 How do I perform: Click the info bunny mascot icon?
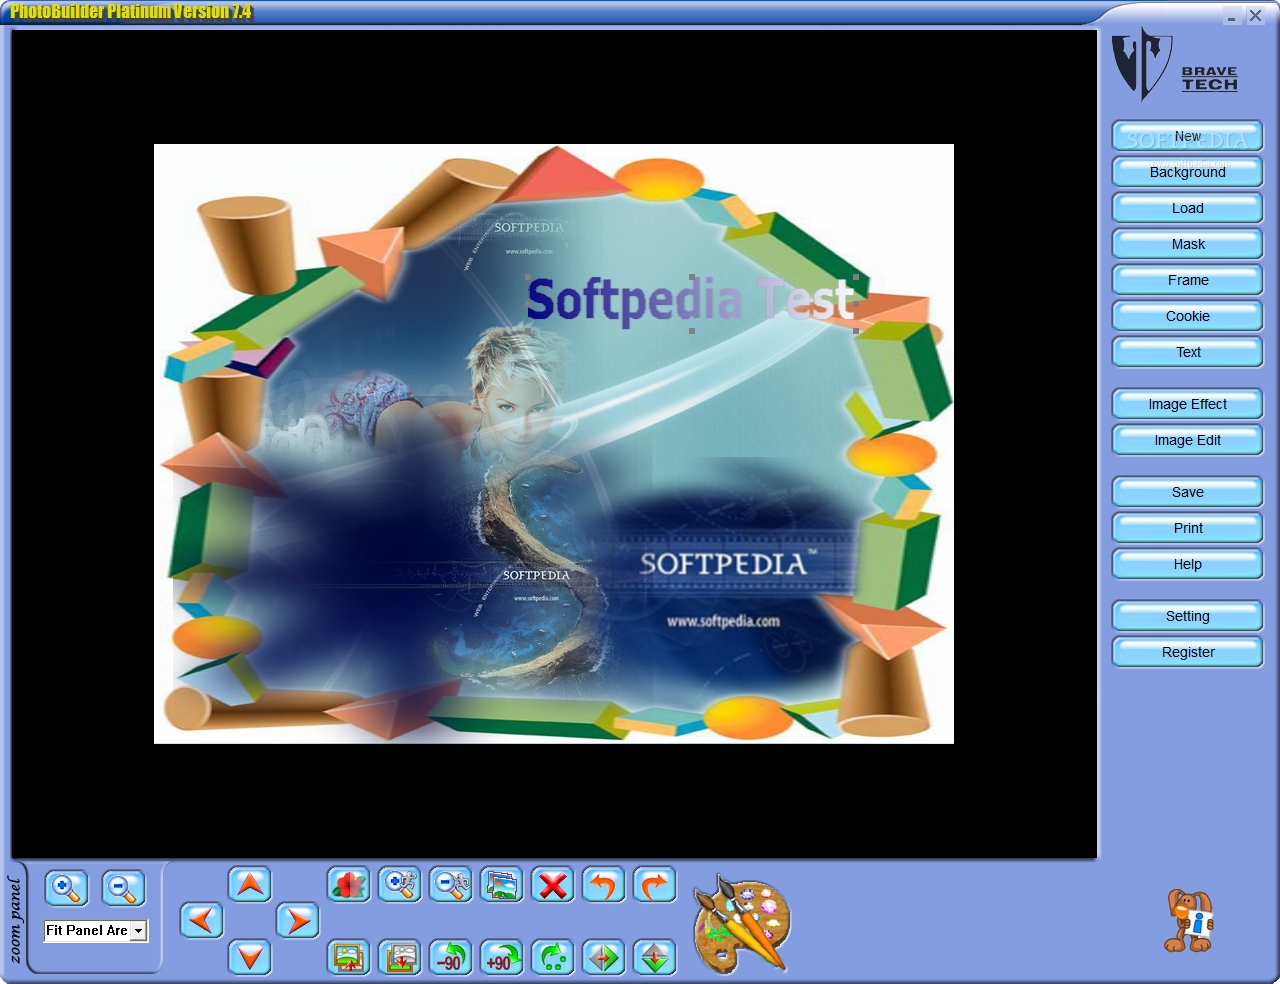[1190, 921]
